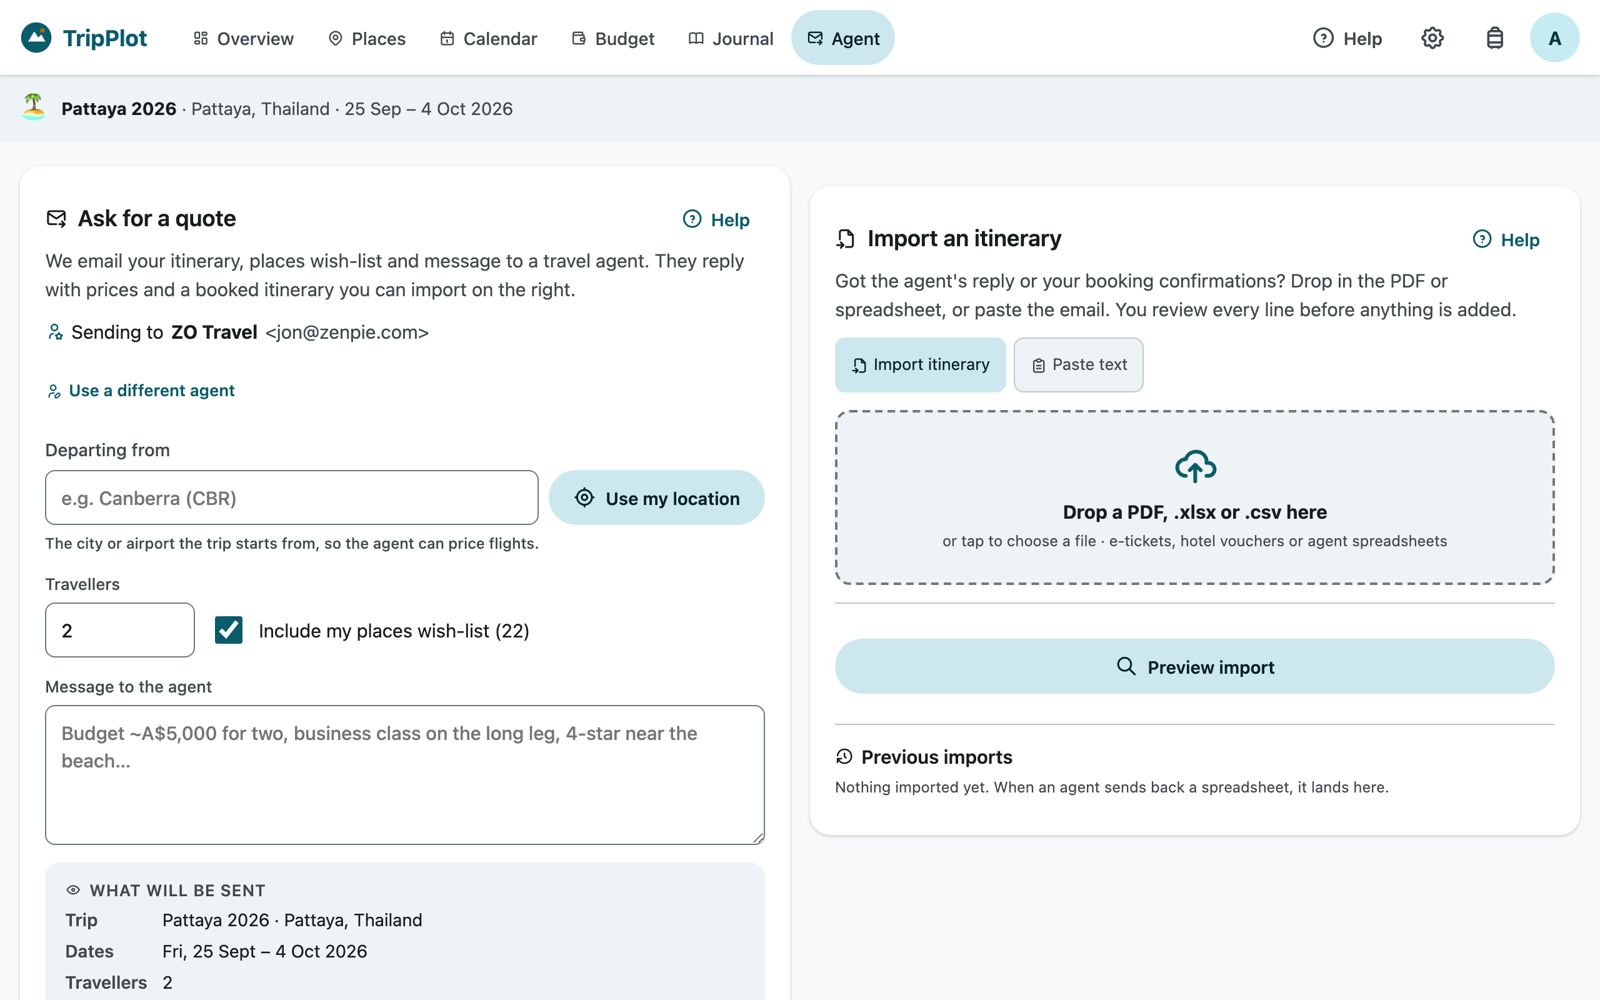Click the Ask for a quote envelope icon

pos(57,218)
